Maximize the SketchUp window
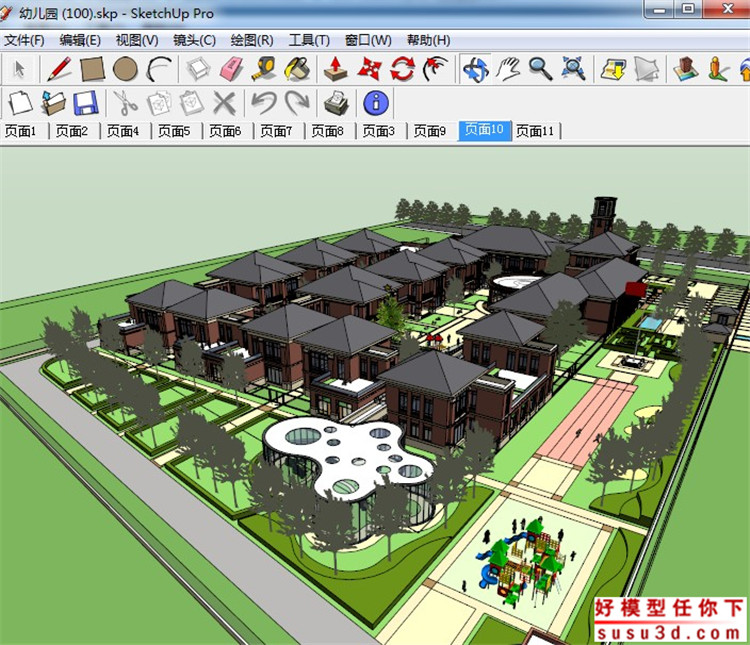This screenshot has width=750, height=645. [688, 9]
